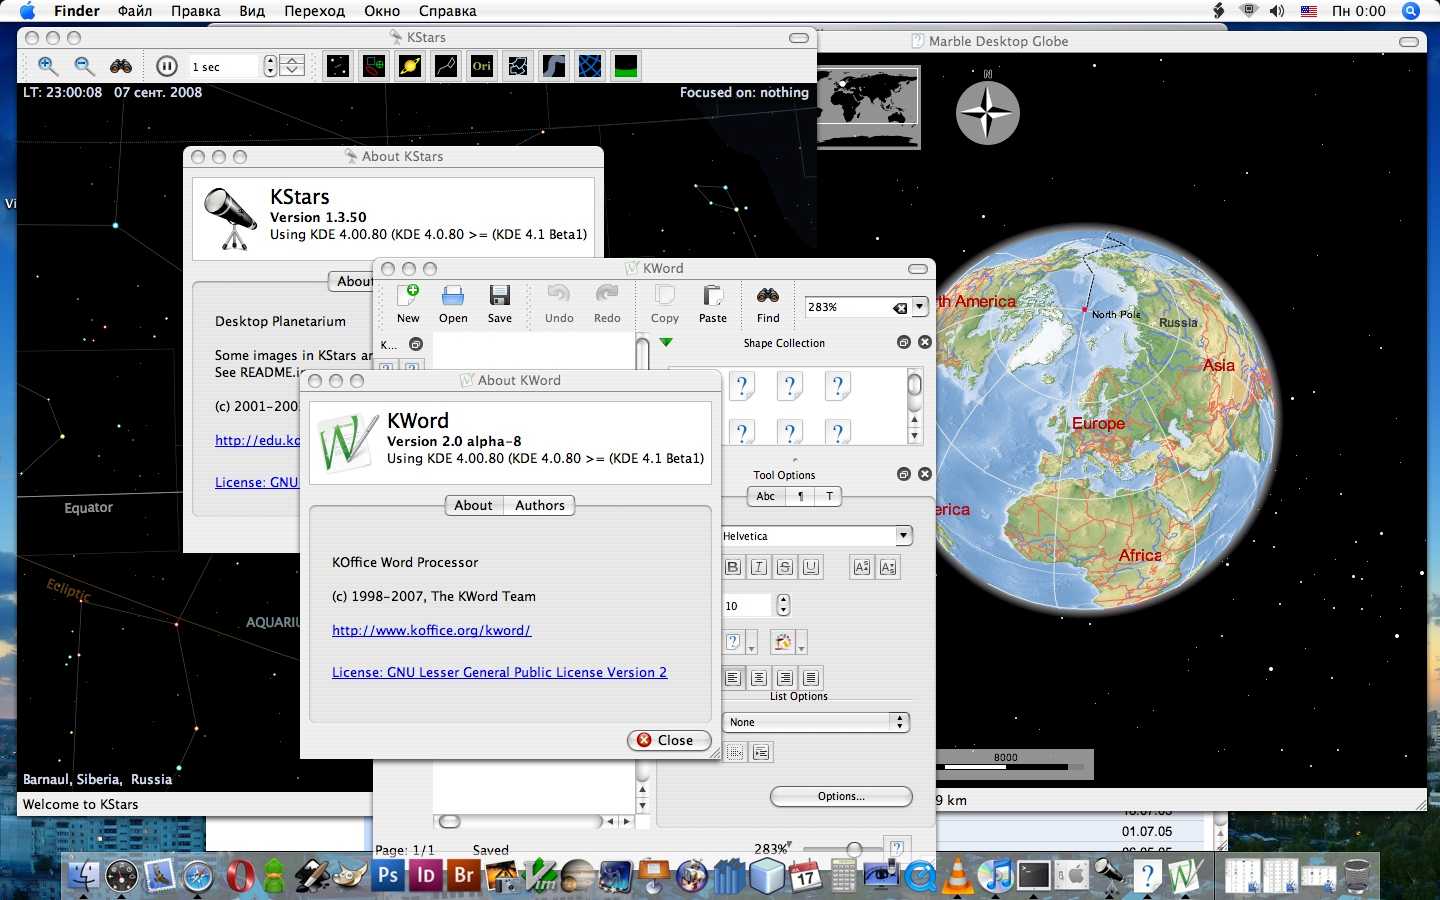Viewport: 1440px width, 900px height.
Task: Open the KWord zoom percentage dropdown
Action: 920,307
